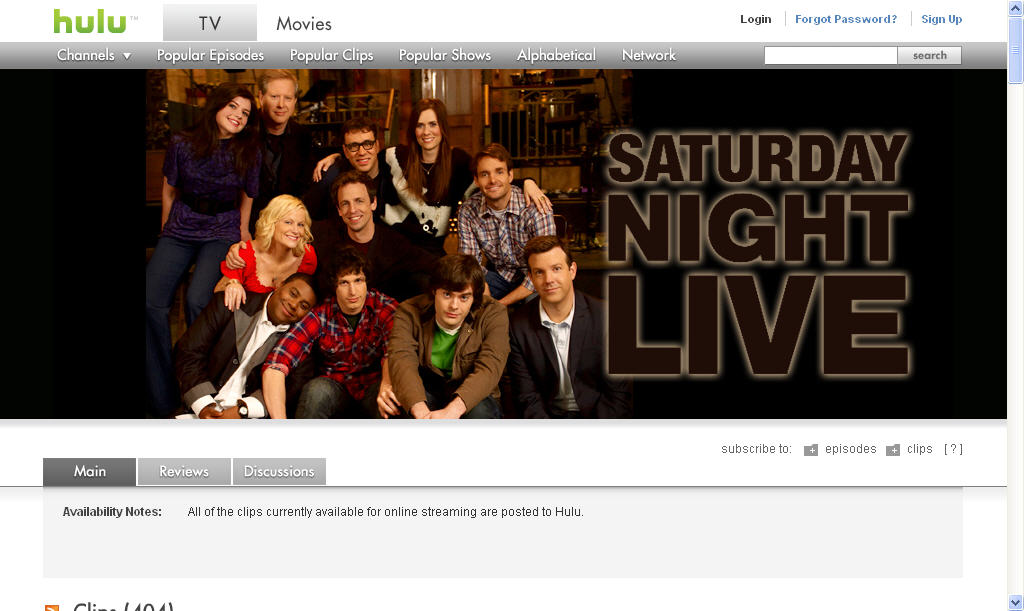Screen dimensions: 1024x611
Task: Open the orange RSS feed icon beside Clips
Action: (53, 607)
